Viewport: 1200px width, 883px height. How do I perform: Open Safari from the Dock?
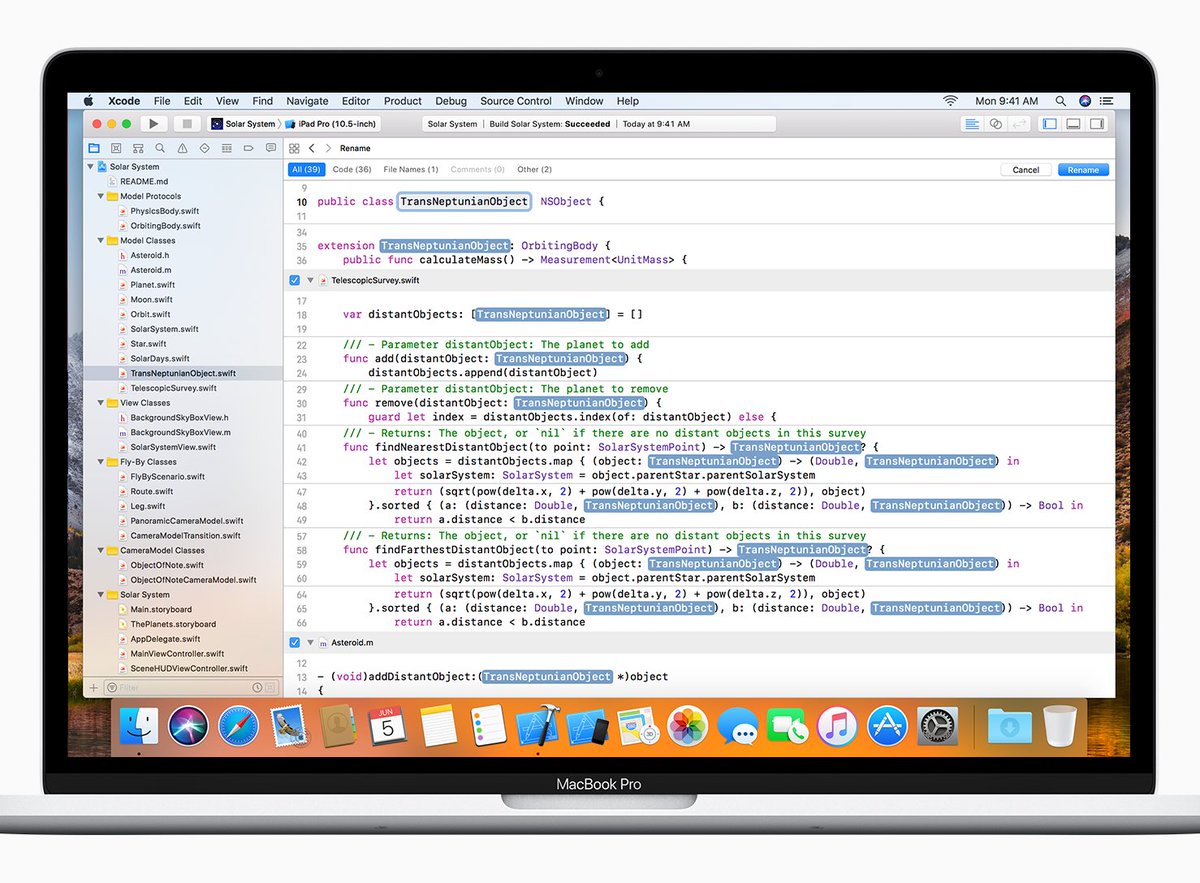(238, 725)
